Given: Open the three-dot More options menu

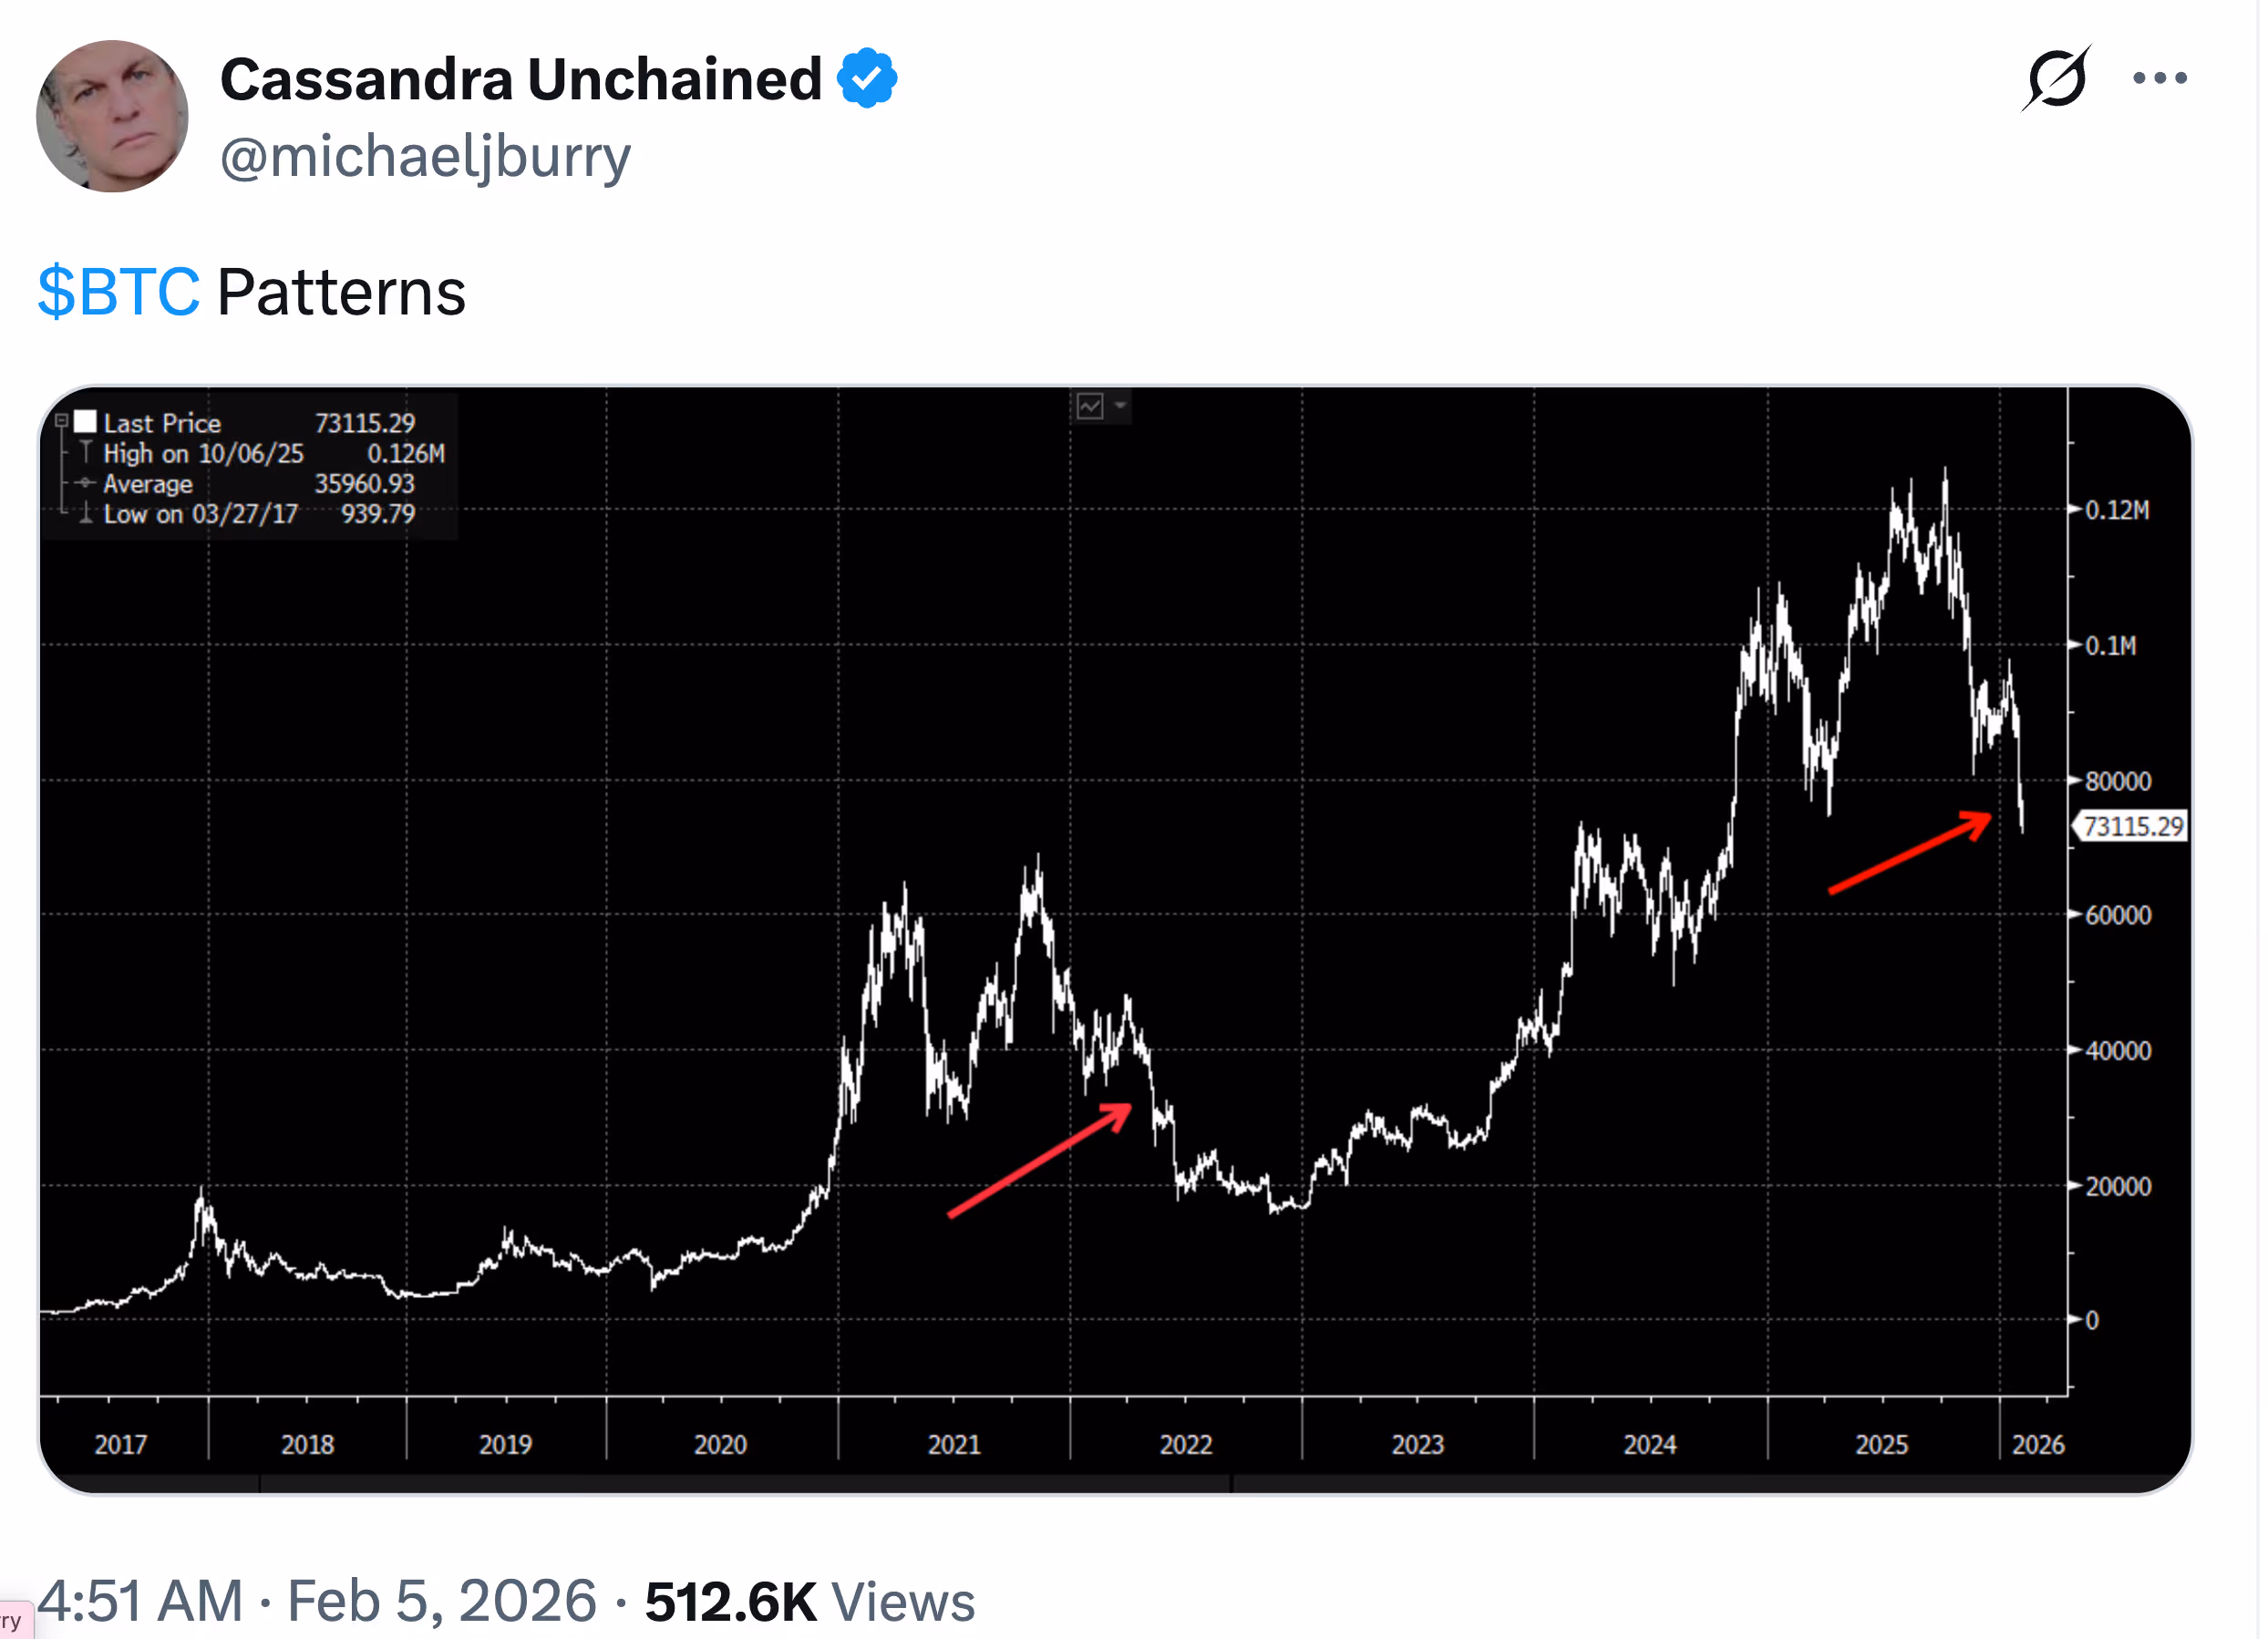Looking at the screenshot, I should [x=2159, y=78].
